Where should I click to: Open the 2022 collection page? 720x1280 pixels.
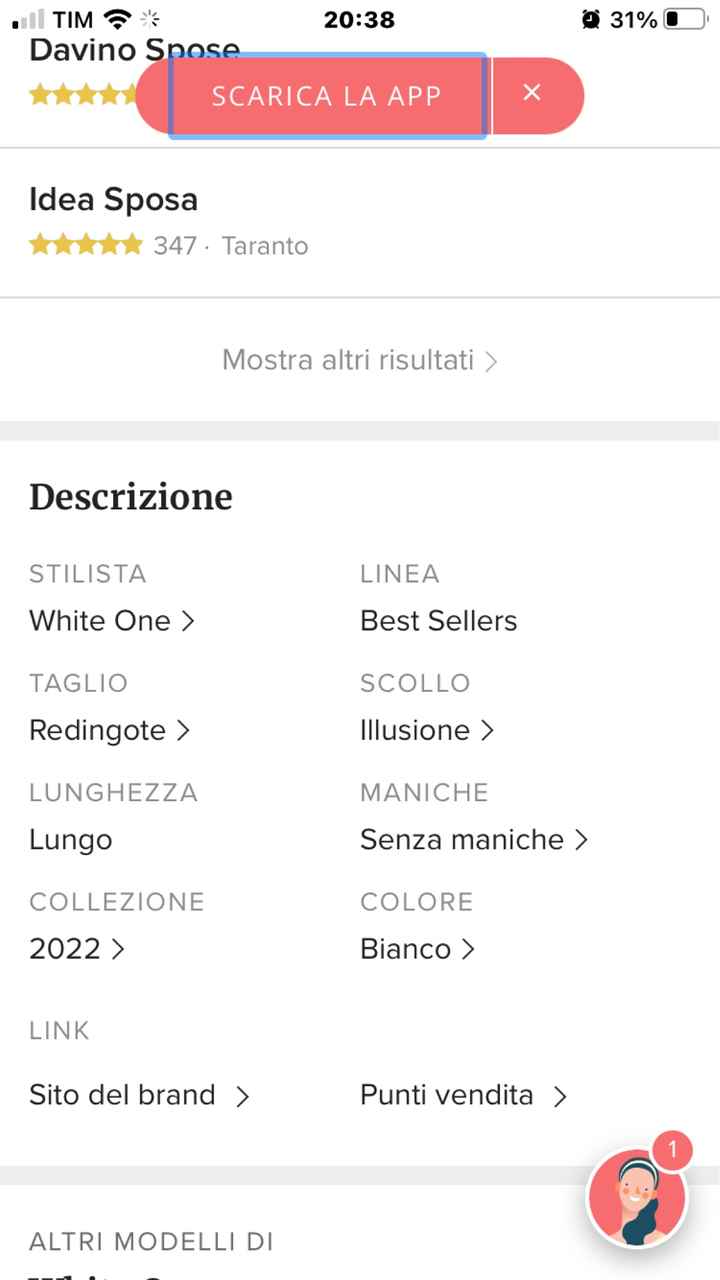(76, 948)
